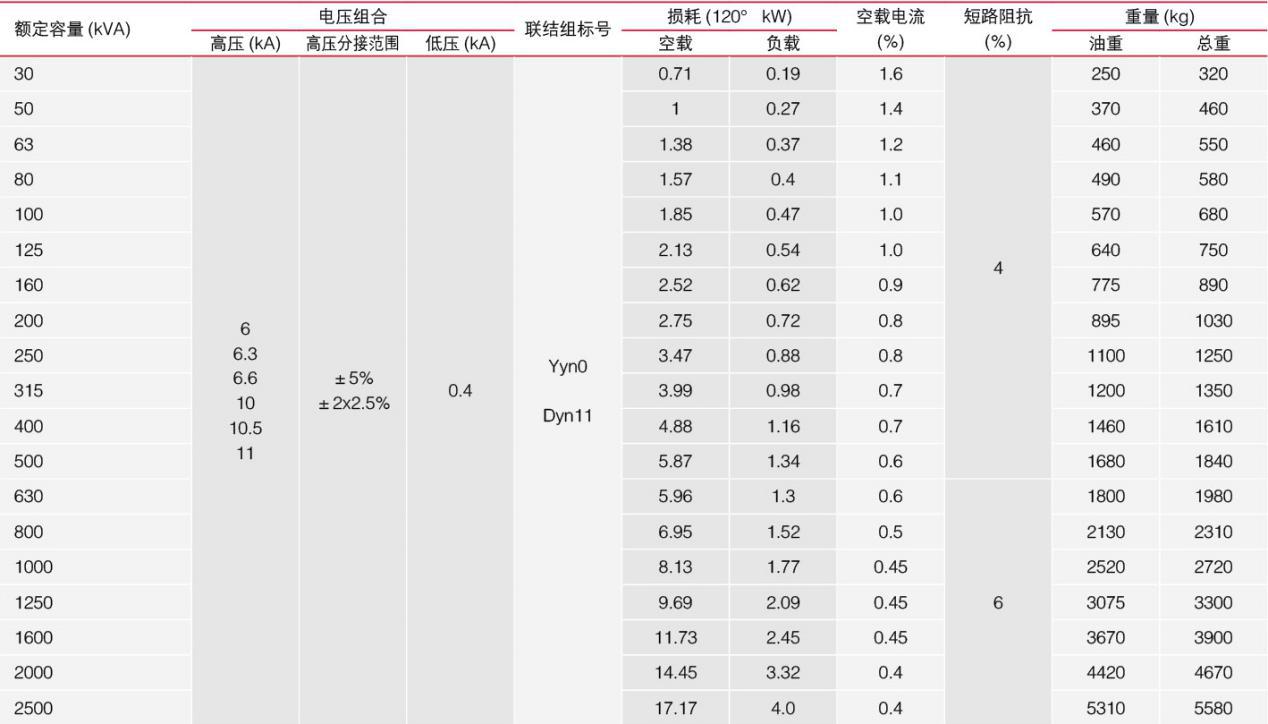Select no-load loss 1.38
This screenshot has width=1268, height=724.
(675, 144)
